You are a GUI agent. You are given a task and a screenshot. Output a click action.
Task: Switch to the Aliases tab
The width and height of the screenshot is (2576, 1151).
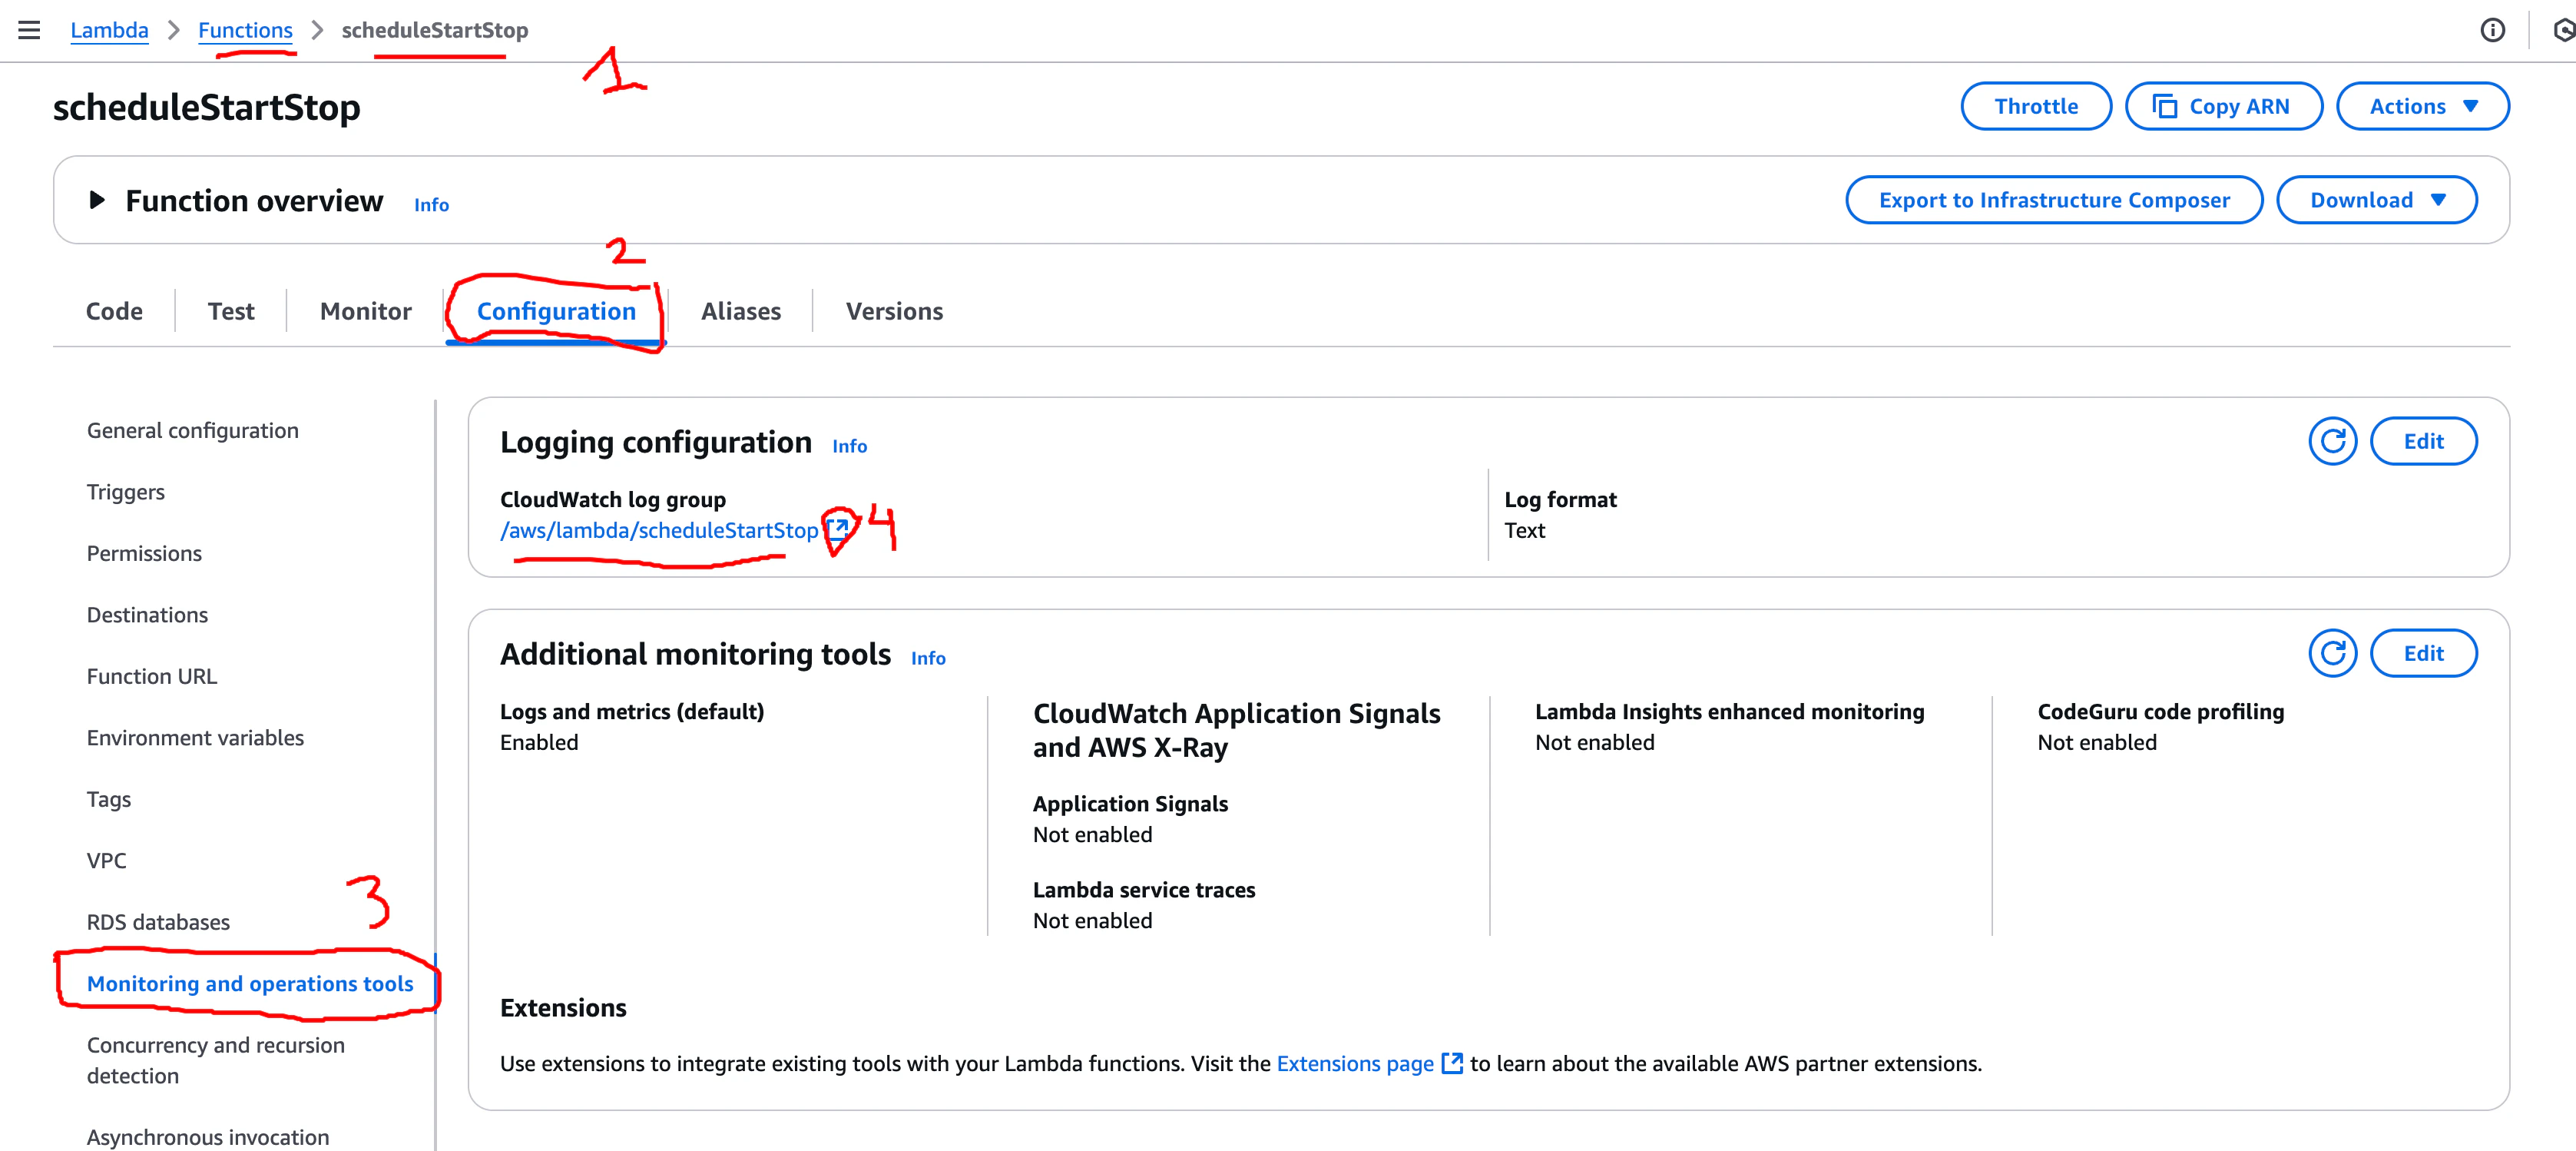740,311
